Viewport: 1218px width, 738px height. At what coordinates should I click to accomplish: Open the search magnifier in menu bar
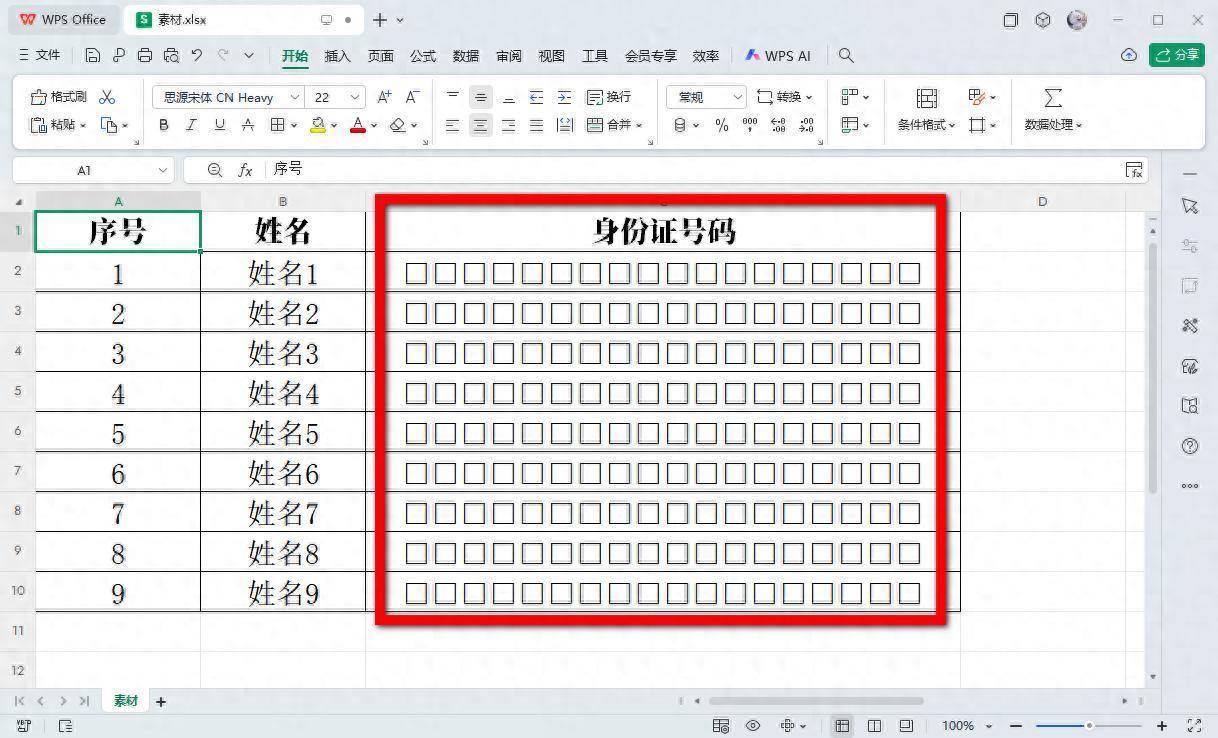coord(846,56)
